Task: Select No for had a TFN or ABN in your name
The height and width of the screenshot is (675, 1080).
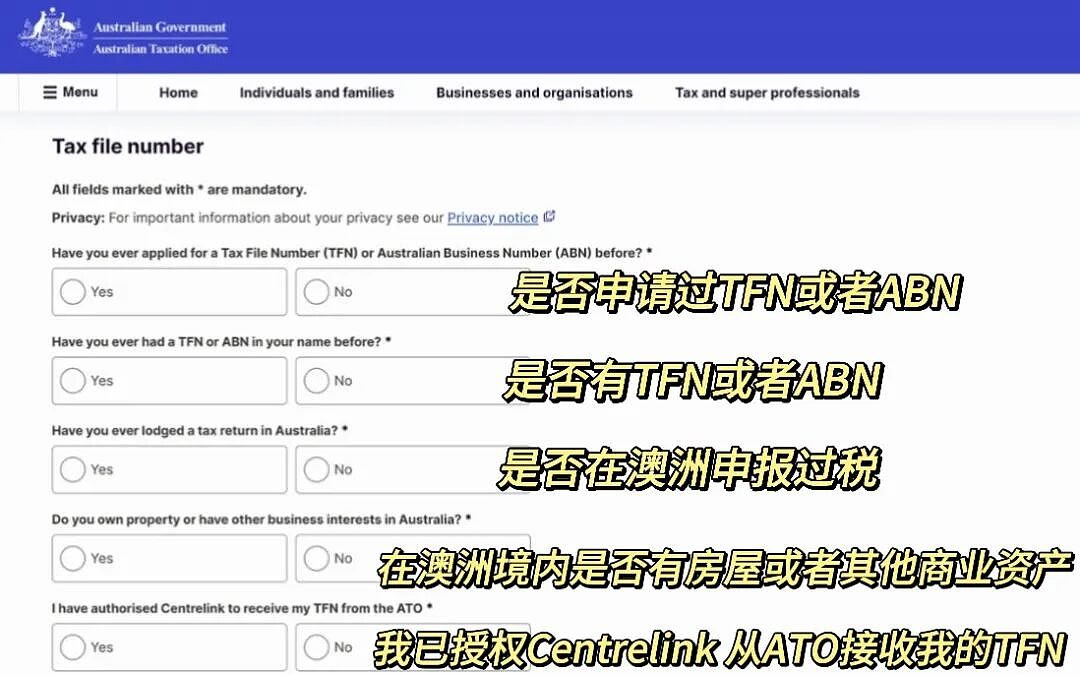Action: click(413, 381)
